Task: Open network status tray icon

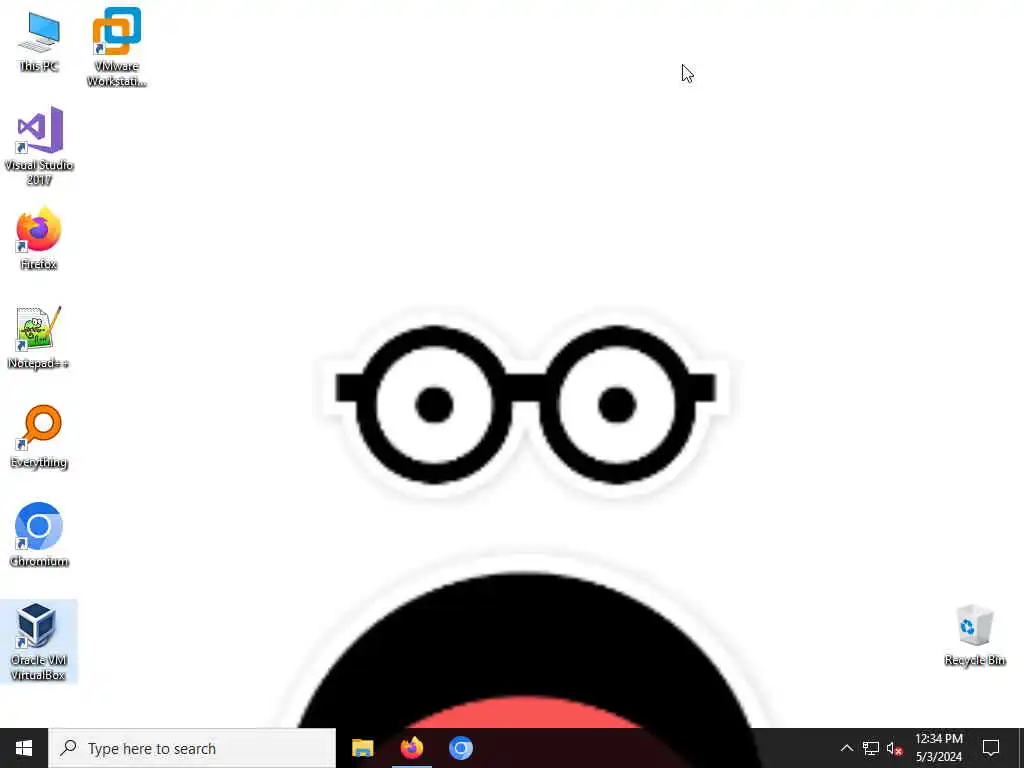Action: coord(871,748)
